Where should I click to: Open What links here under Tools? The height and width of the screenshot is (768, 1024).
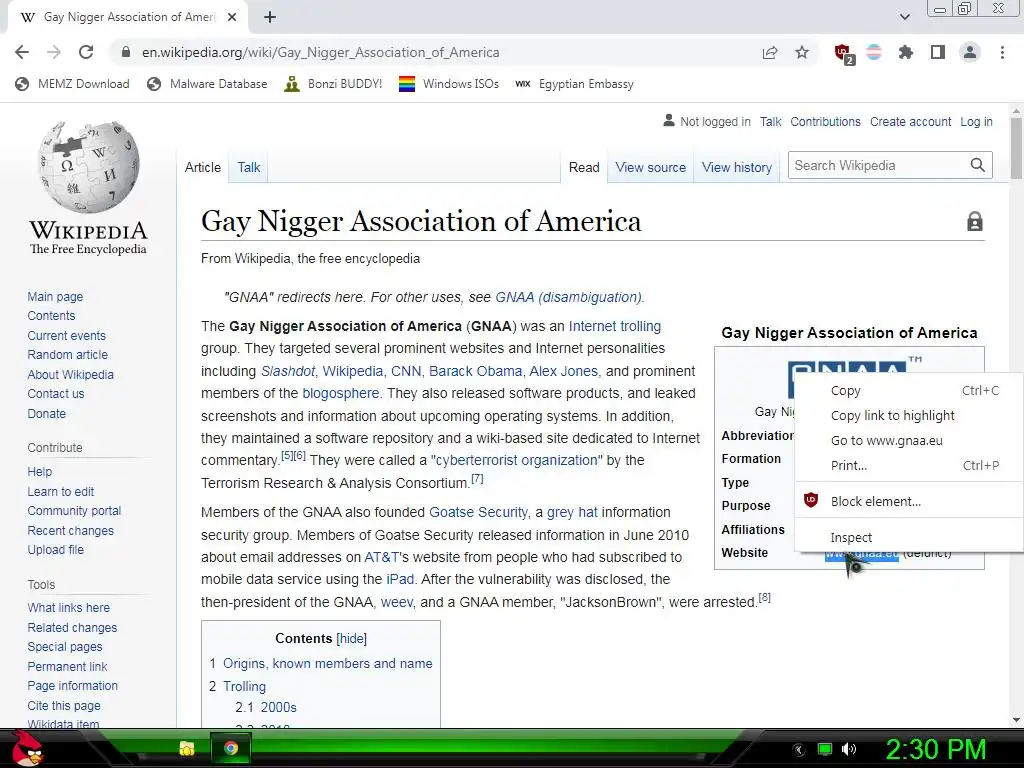pos(69,607)
